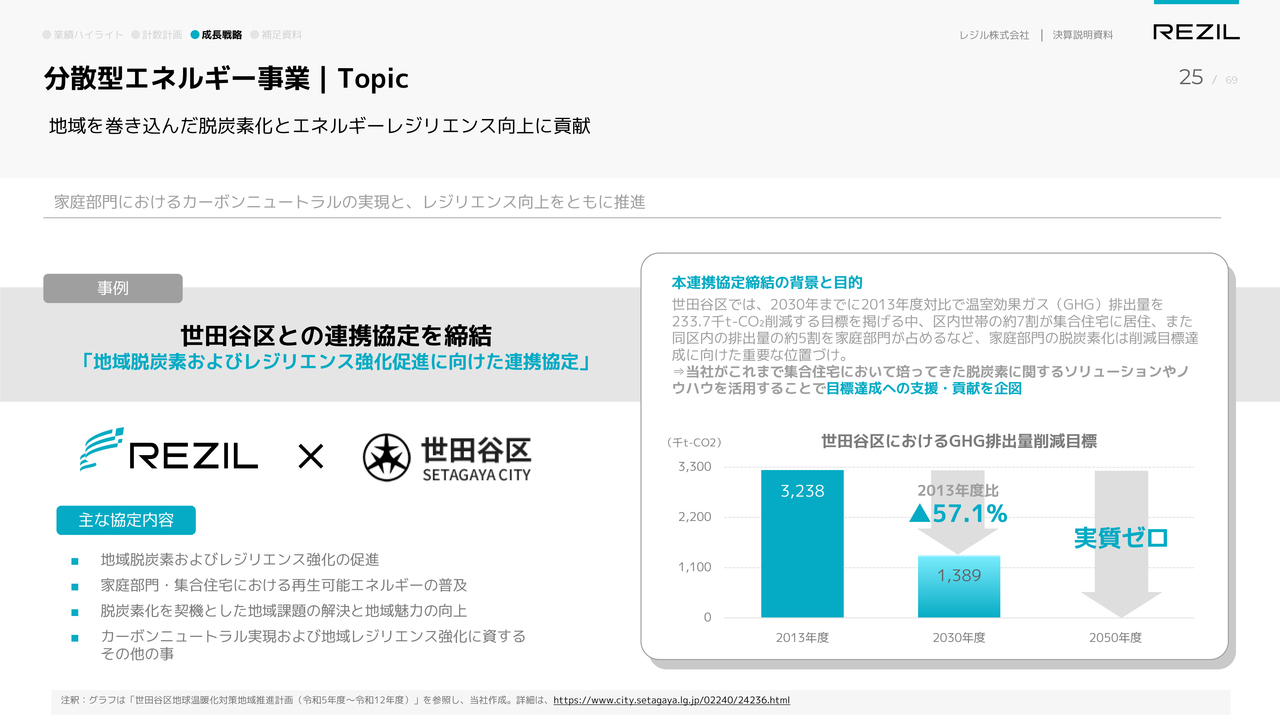This screenshot has height=720, width=1280.
Task: Click the 2030年度 bar showing 1,389
Action: click(x=959, y=586)
